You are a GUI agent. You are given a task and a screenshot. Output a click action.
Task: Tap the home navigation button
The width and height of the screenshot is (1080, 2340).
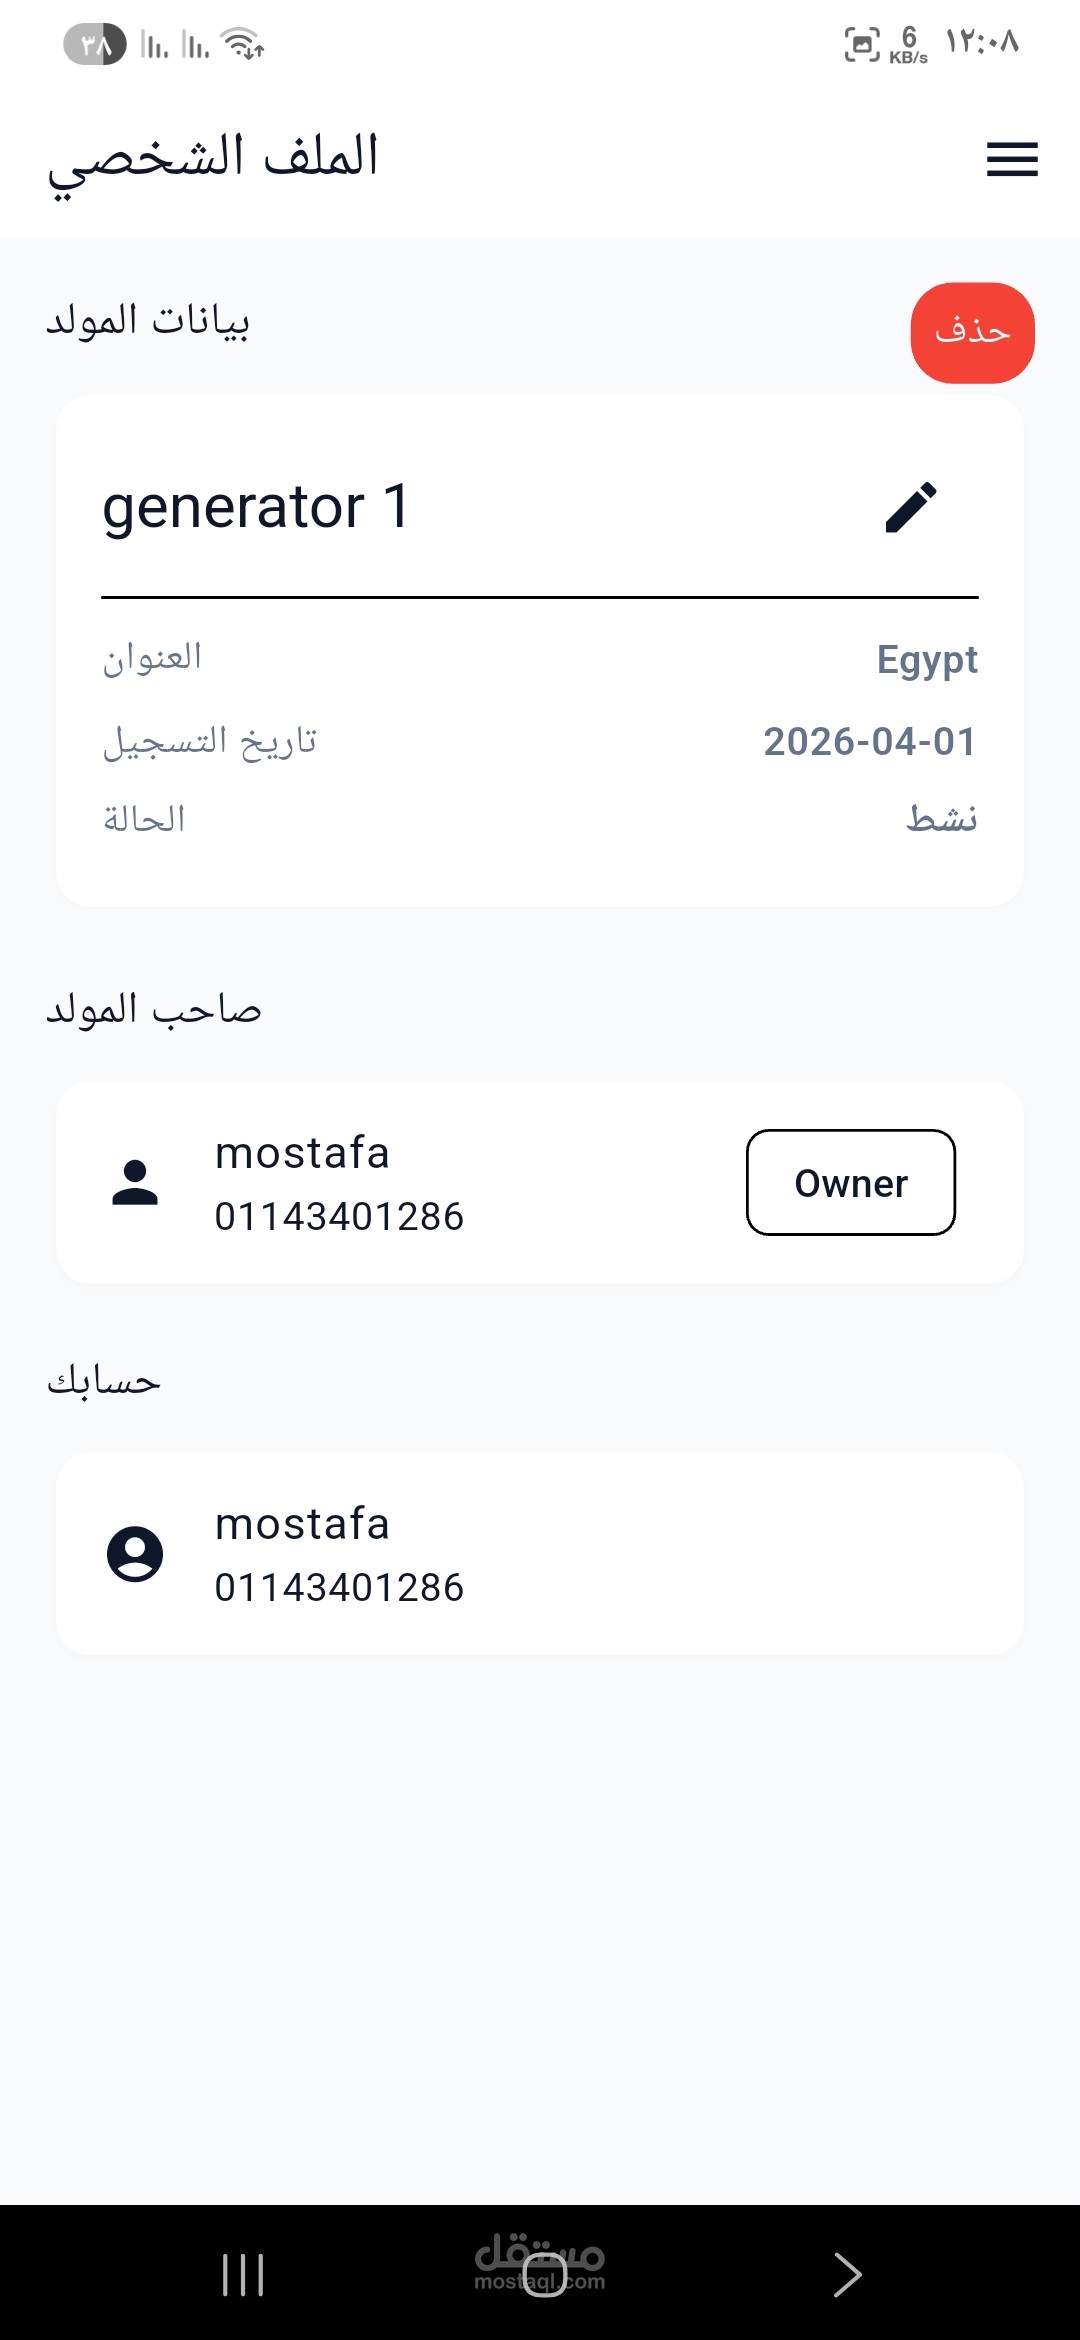coord(544,2275)
